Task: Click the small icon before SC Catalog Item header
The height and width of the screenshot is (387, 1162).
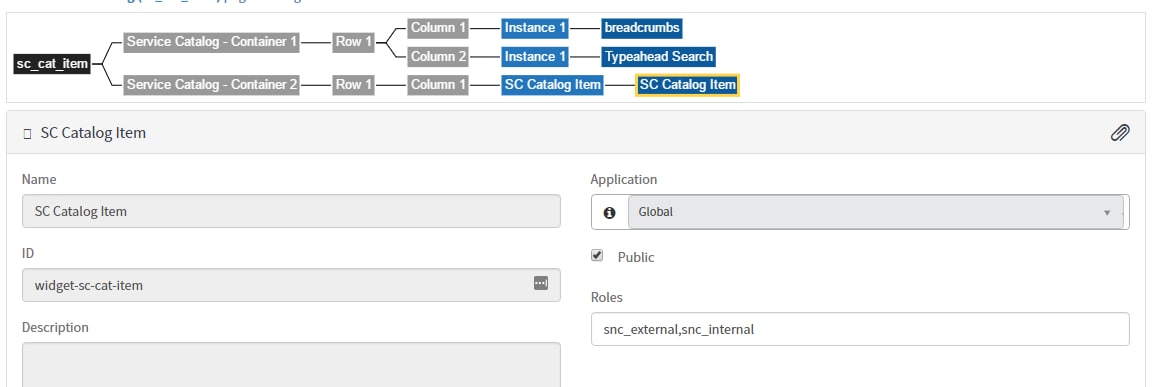Action: [27, 134]
